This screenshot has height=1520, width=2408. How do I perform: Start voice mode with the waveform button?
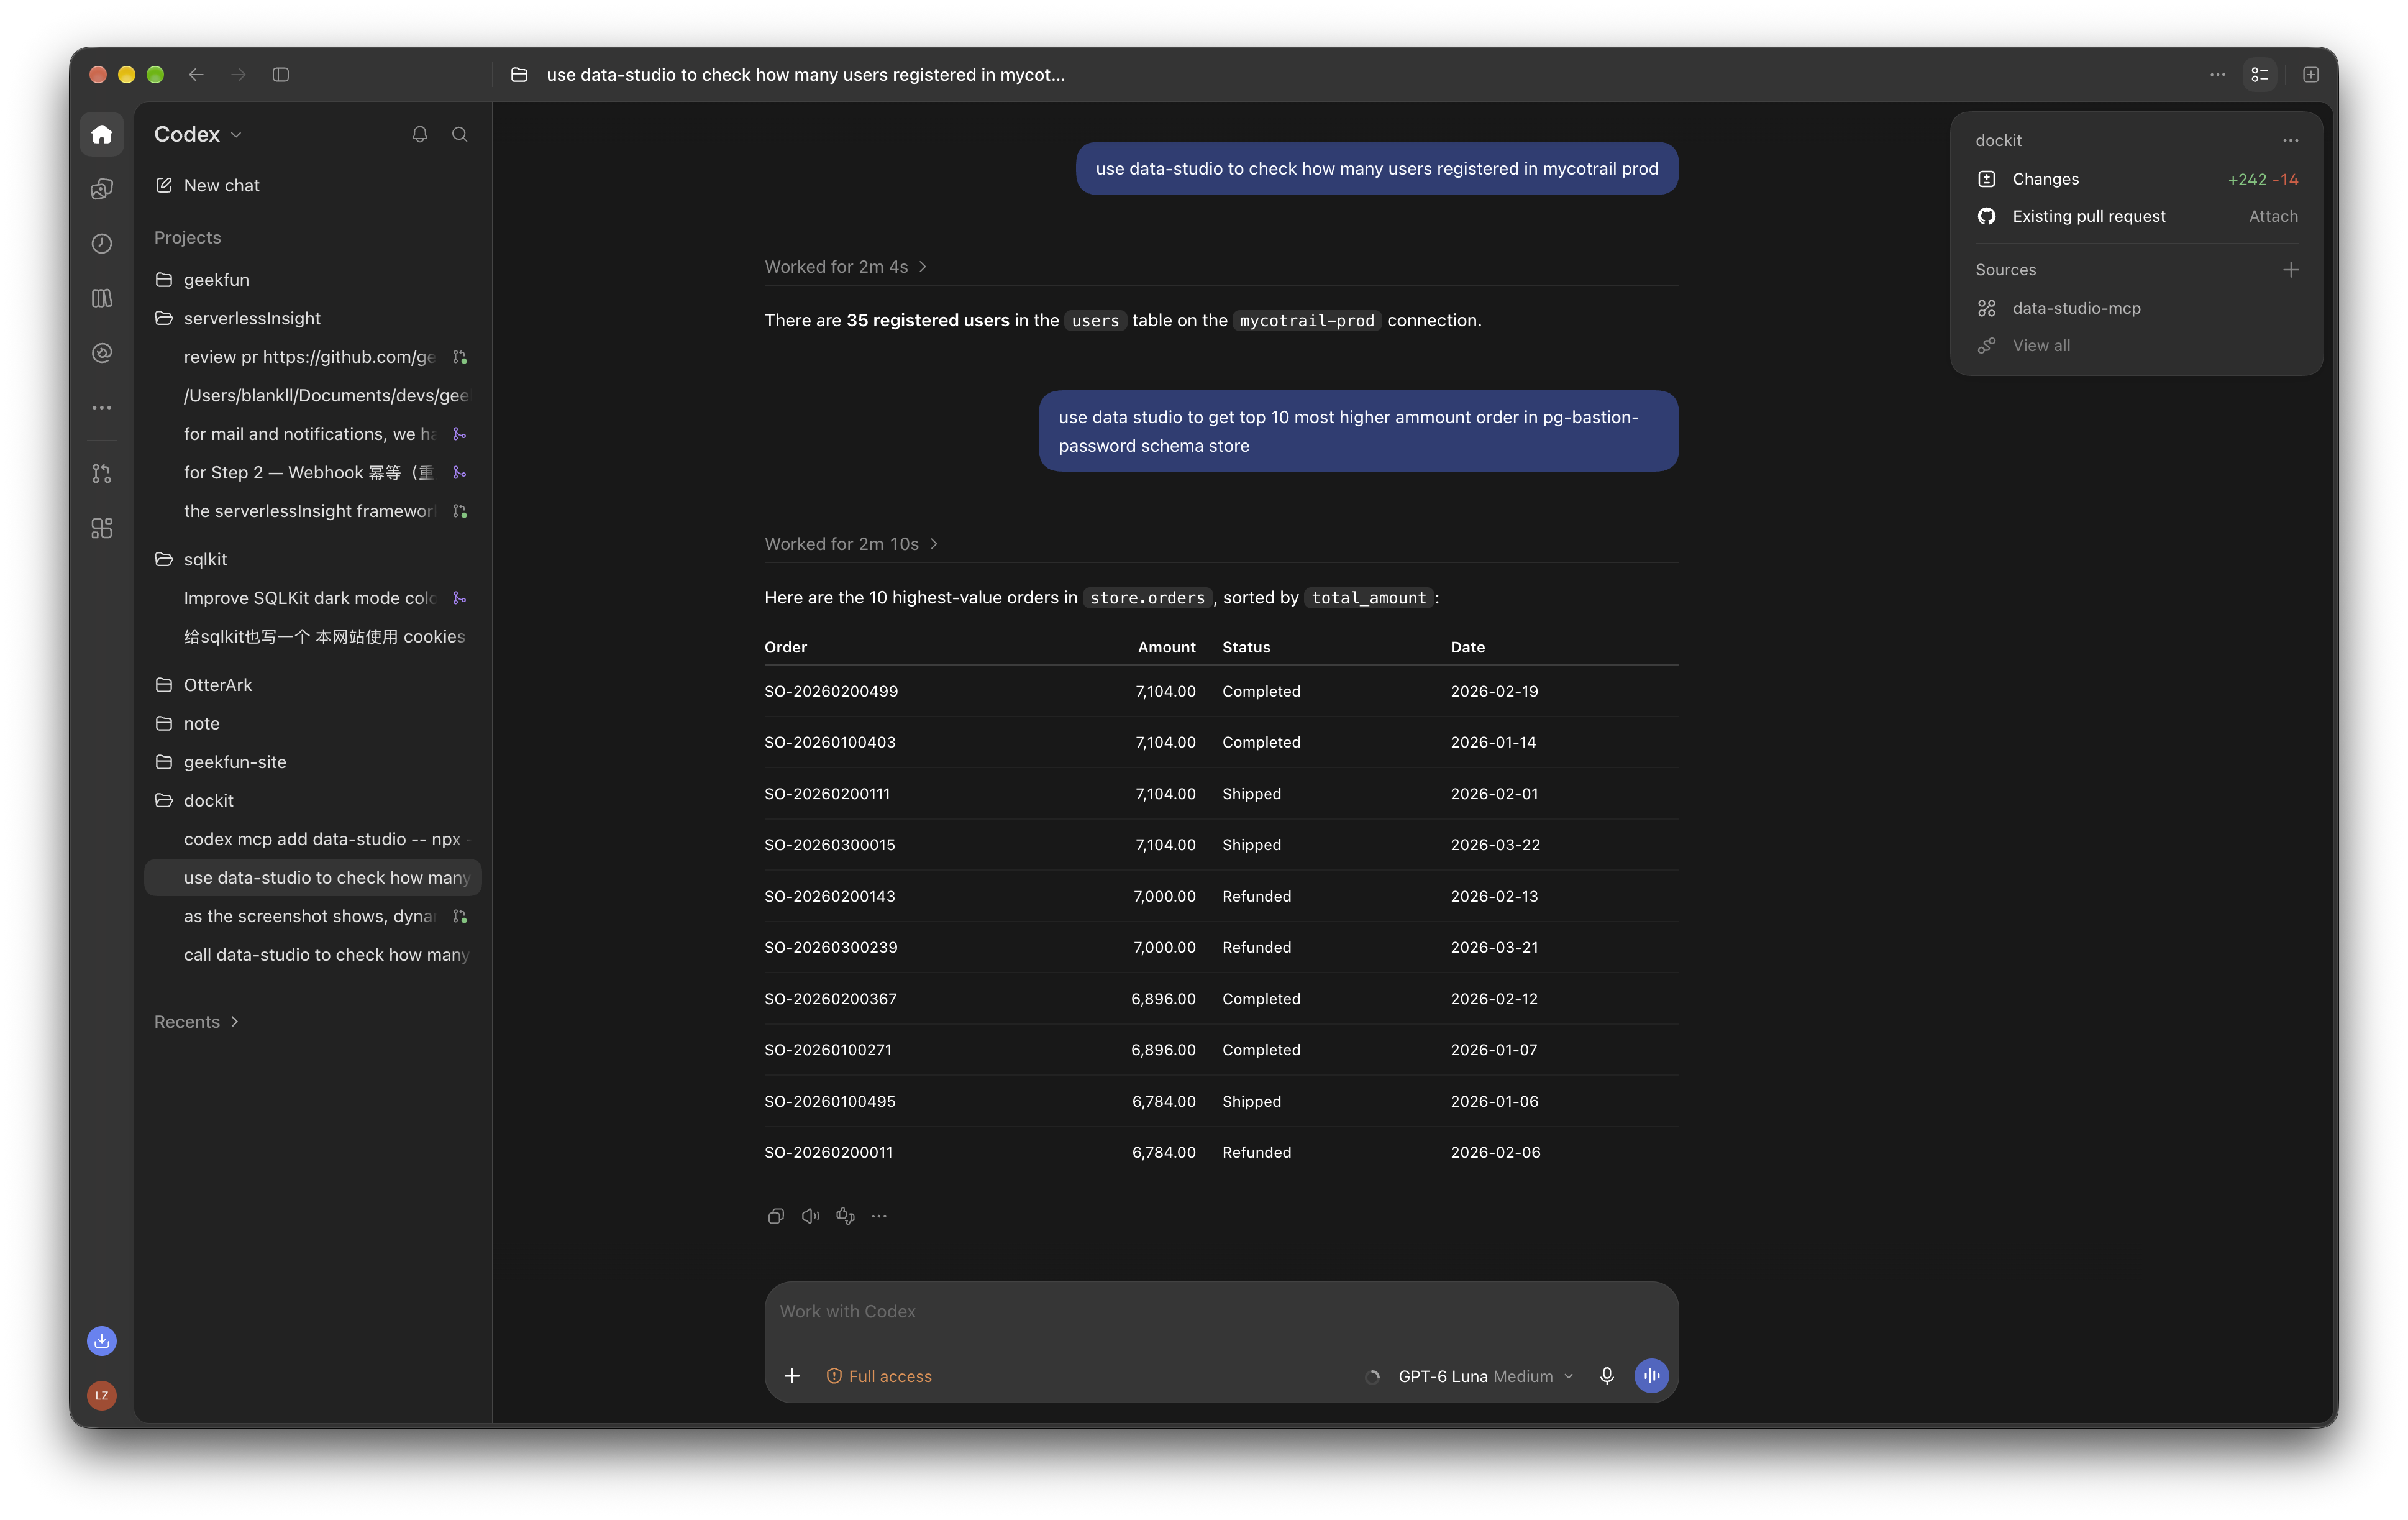tap(1652, 1376)
